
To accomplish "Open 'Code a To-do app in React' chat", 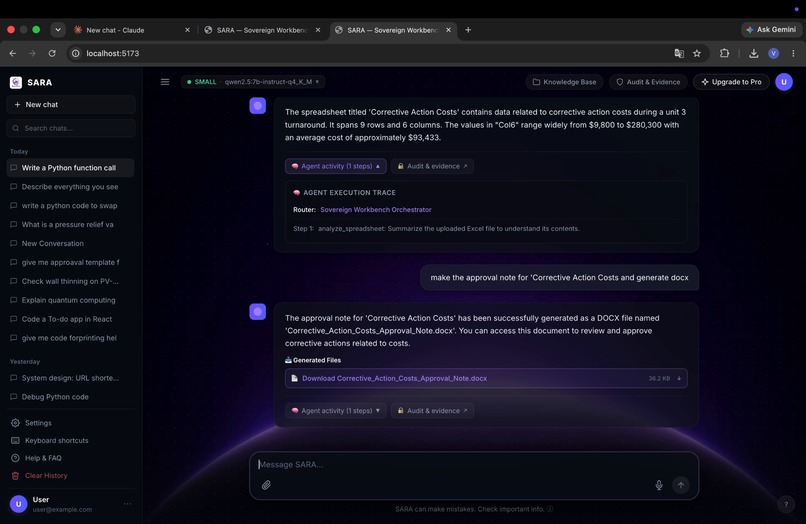I will click(x=70, y=319).
